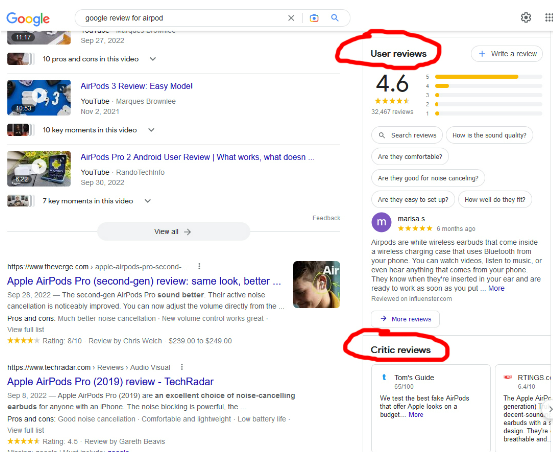Select 'Are they comfortable?' chip
This screenshot has height=452, width=553.
point(410,157)
